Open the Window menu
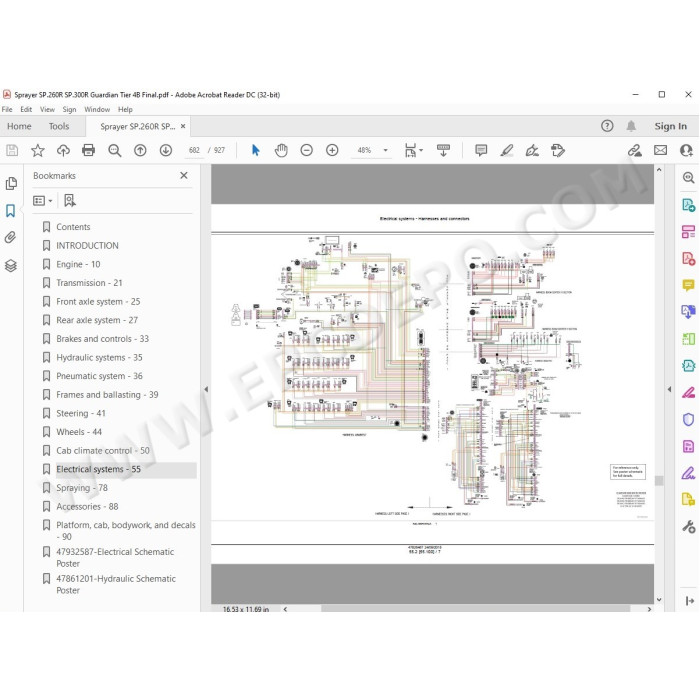Image resolution: width=700 pixels, height=700 pixels. click(x=97, y=109)
